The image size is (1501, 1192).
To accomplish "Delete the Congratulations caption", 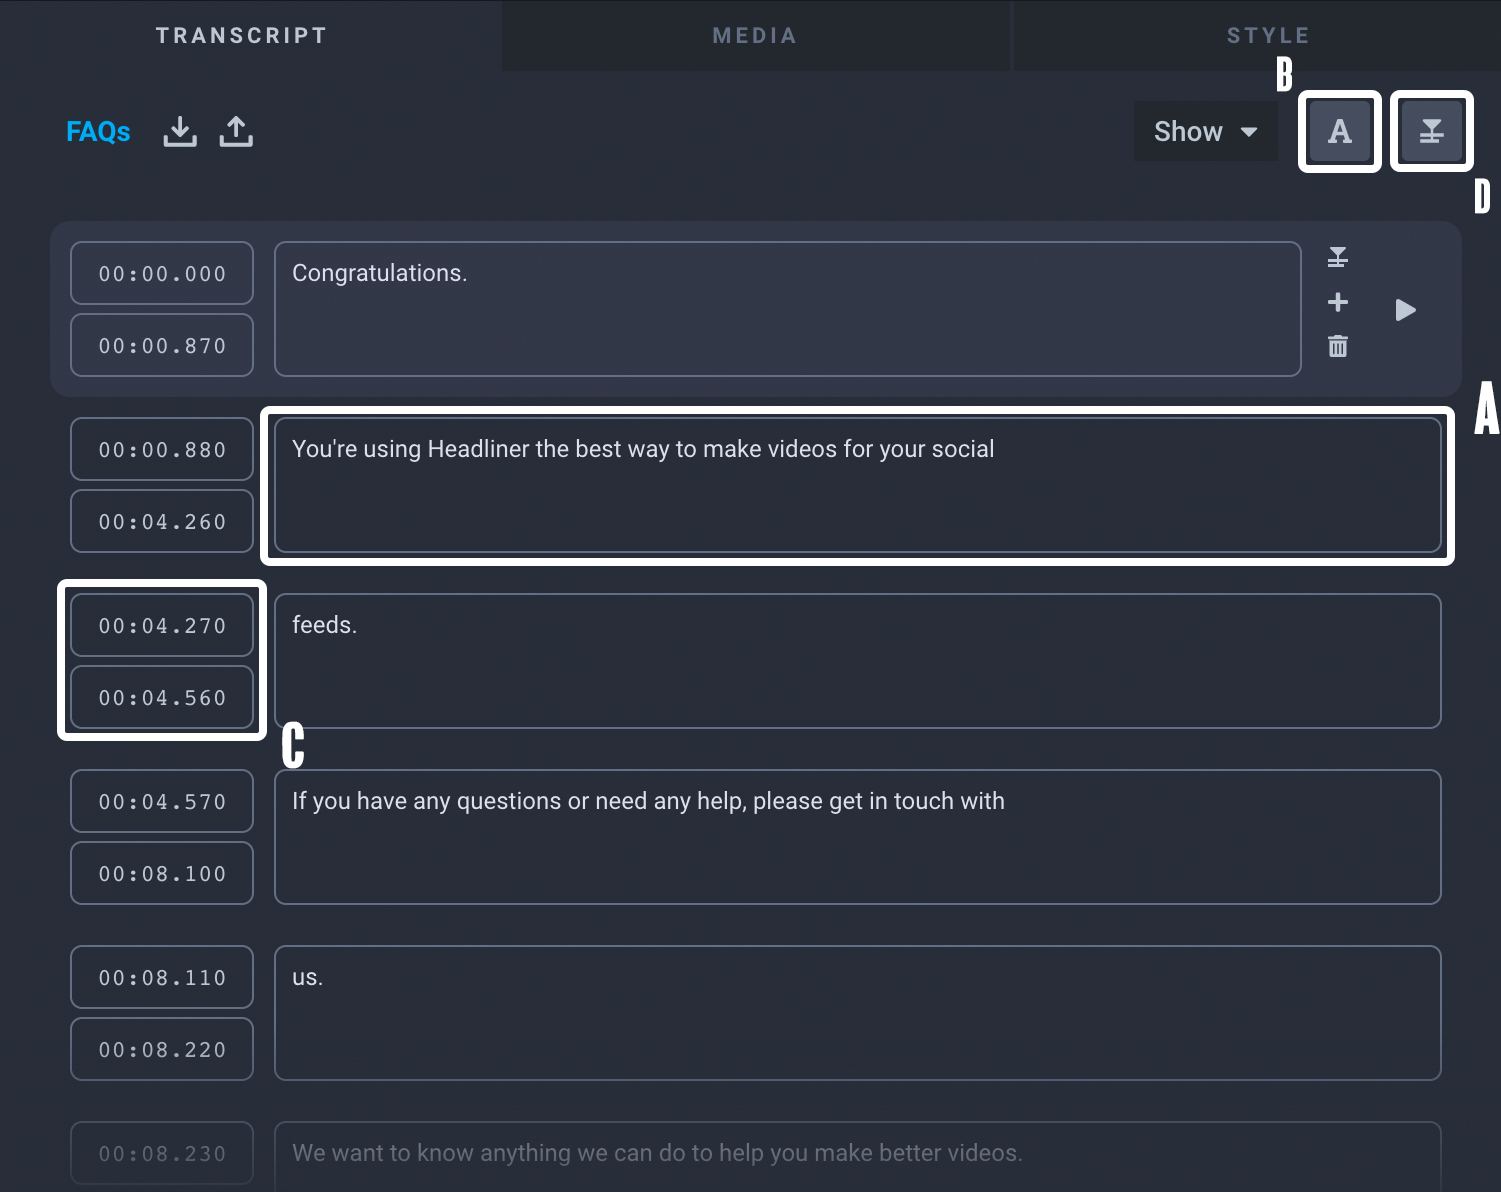I will [x=1337, y=346].
